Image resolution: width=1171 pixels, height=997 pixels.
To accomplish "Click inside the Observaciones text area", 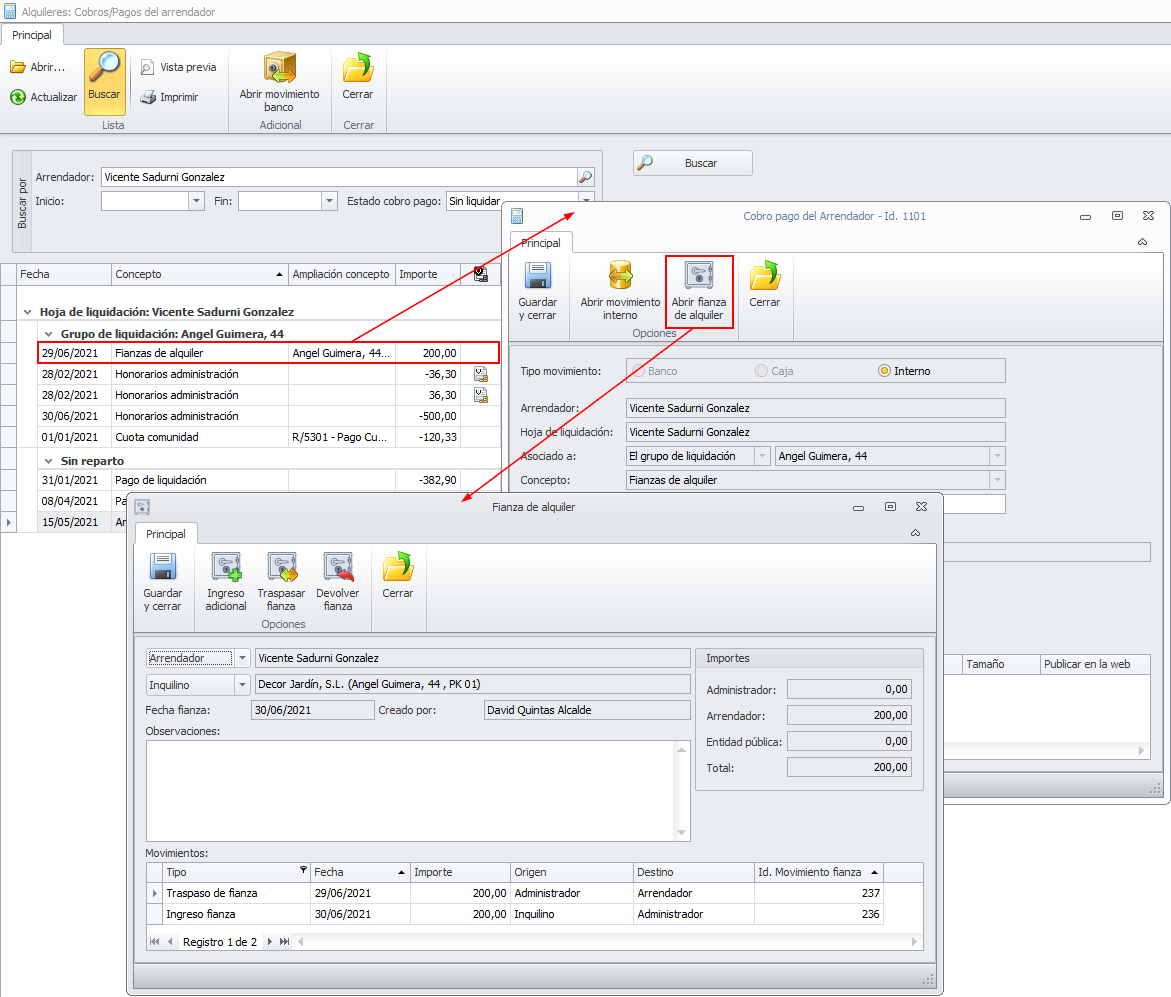I will (x=410, y=790).
